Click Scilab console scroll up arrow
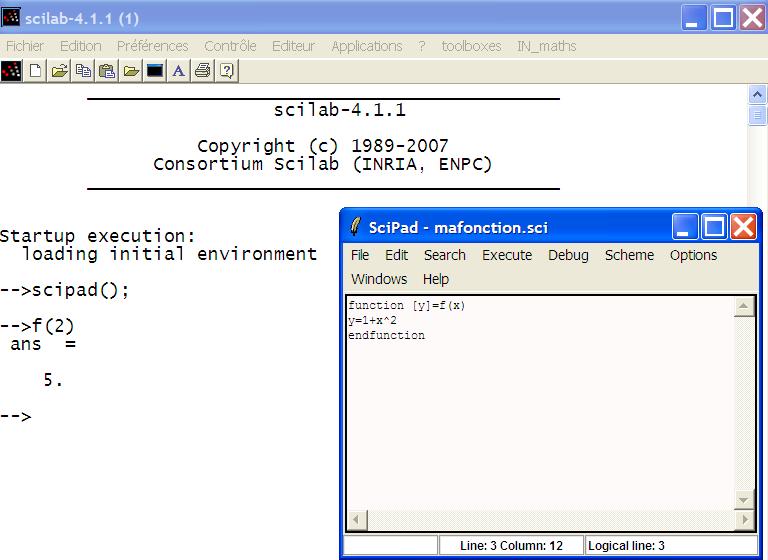Screen dimensions: 768x560 click(x=757, y=94)
